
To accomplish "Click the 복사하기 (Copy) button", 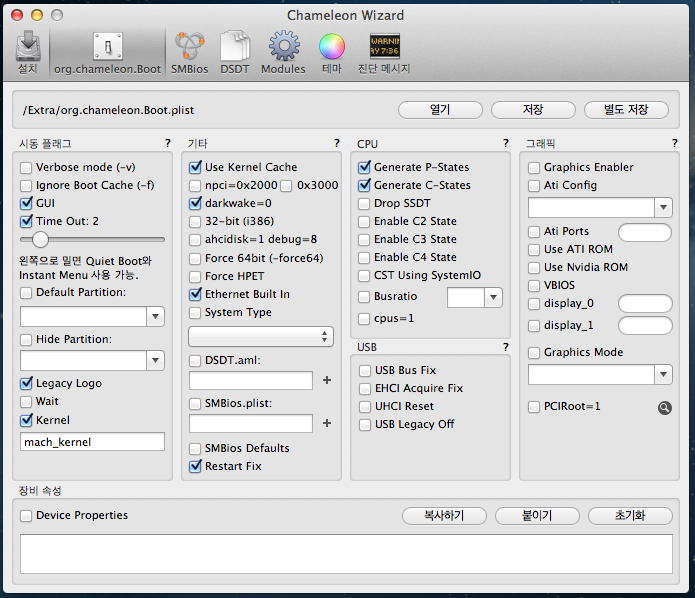I will (444, 516).
